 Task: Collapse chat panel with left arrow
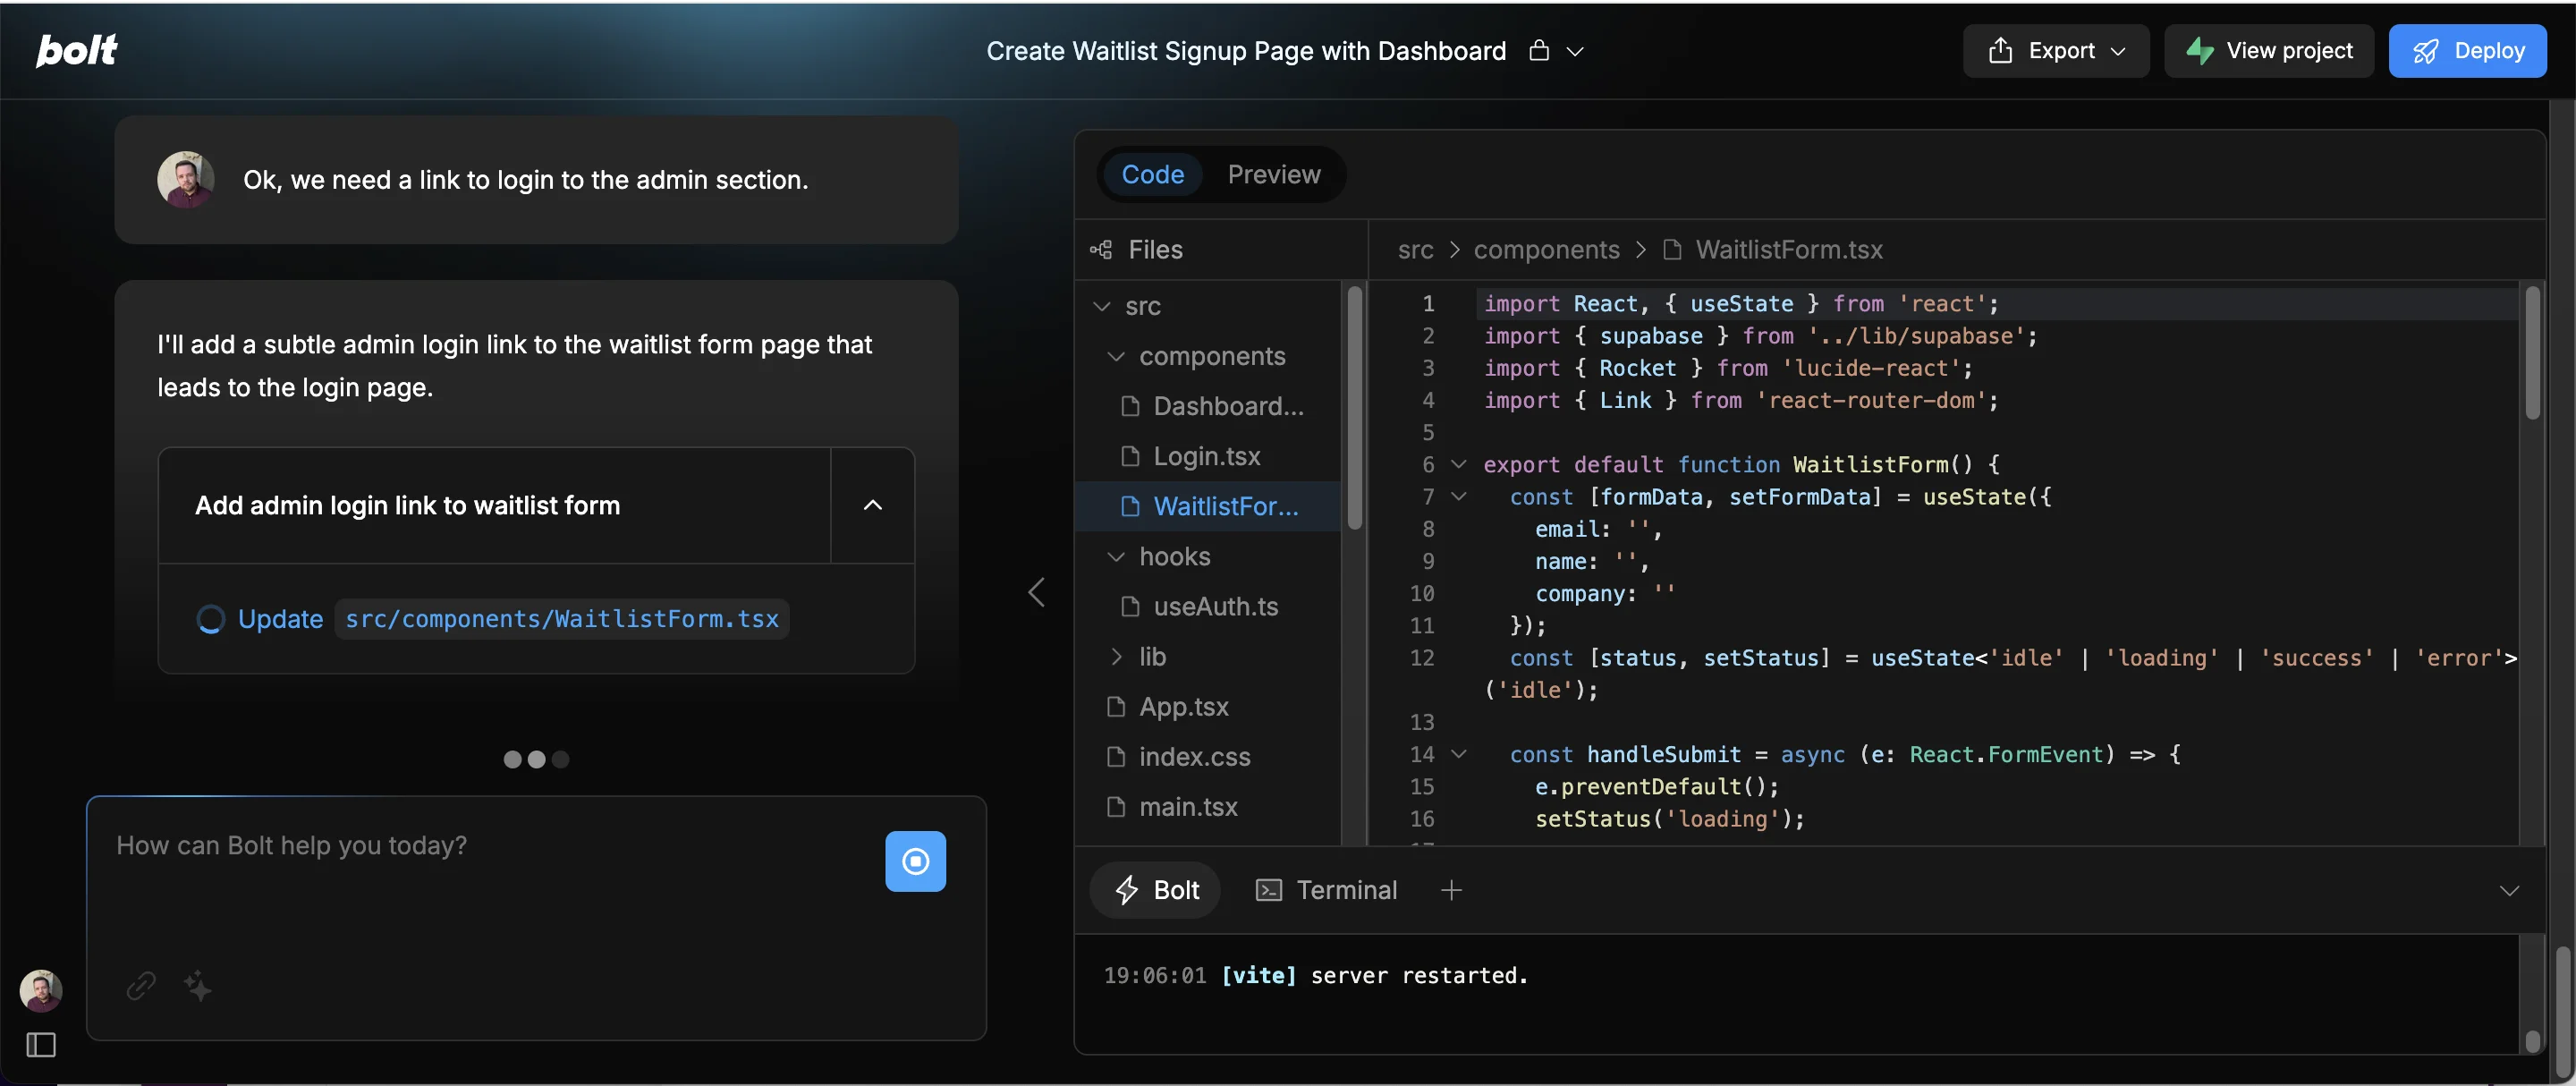1036,592
